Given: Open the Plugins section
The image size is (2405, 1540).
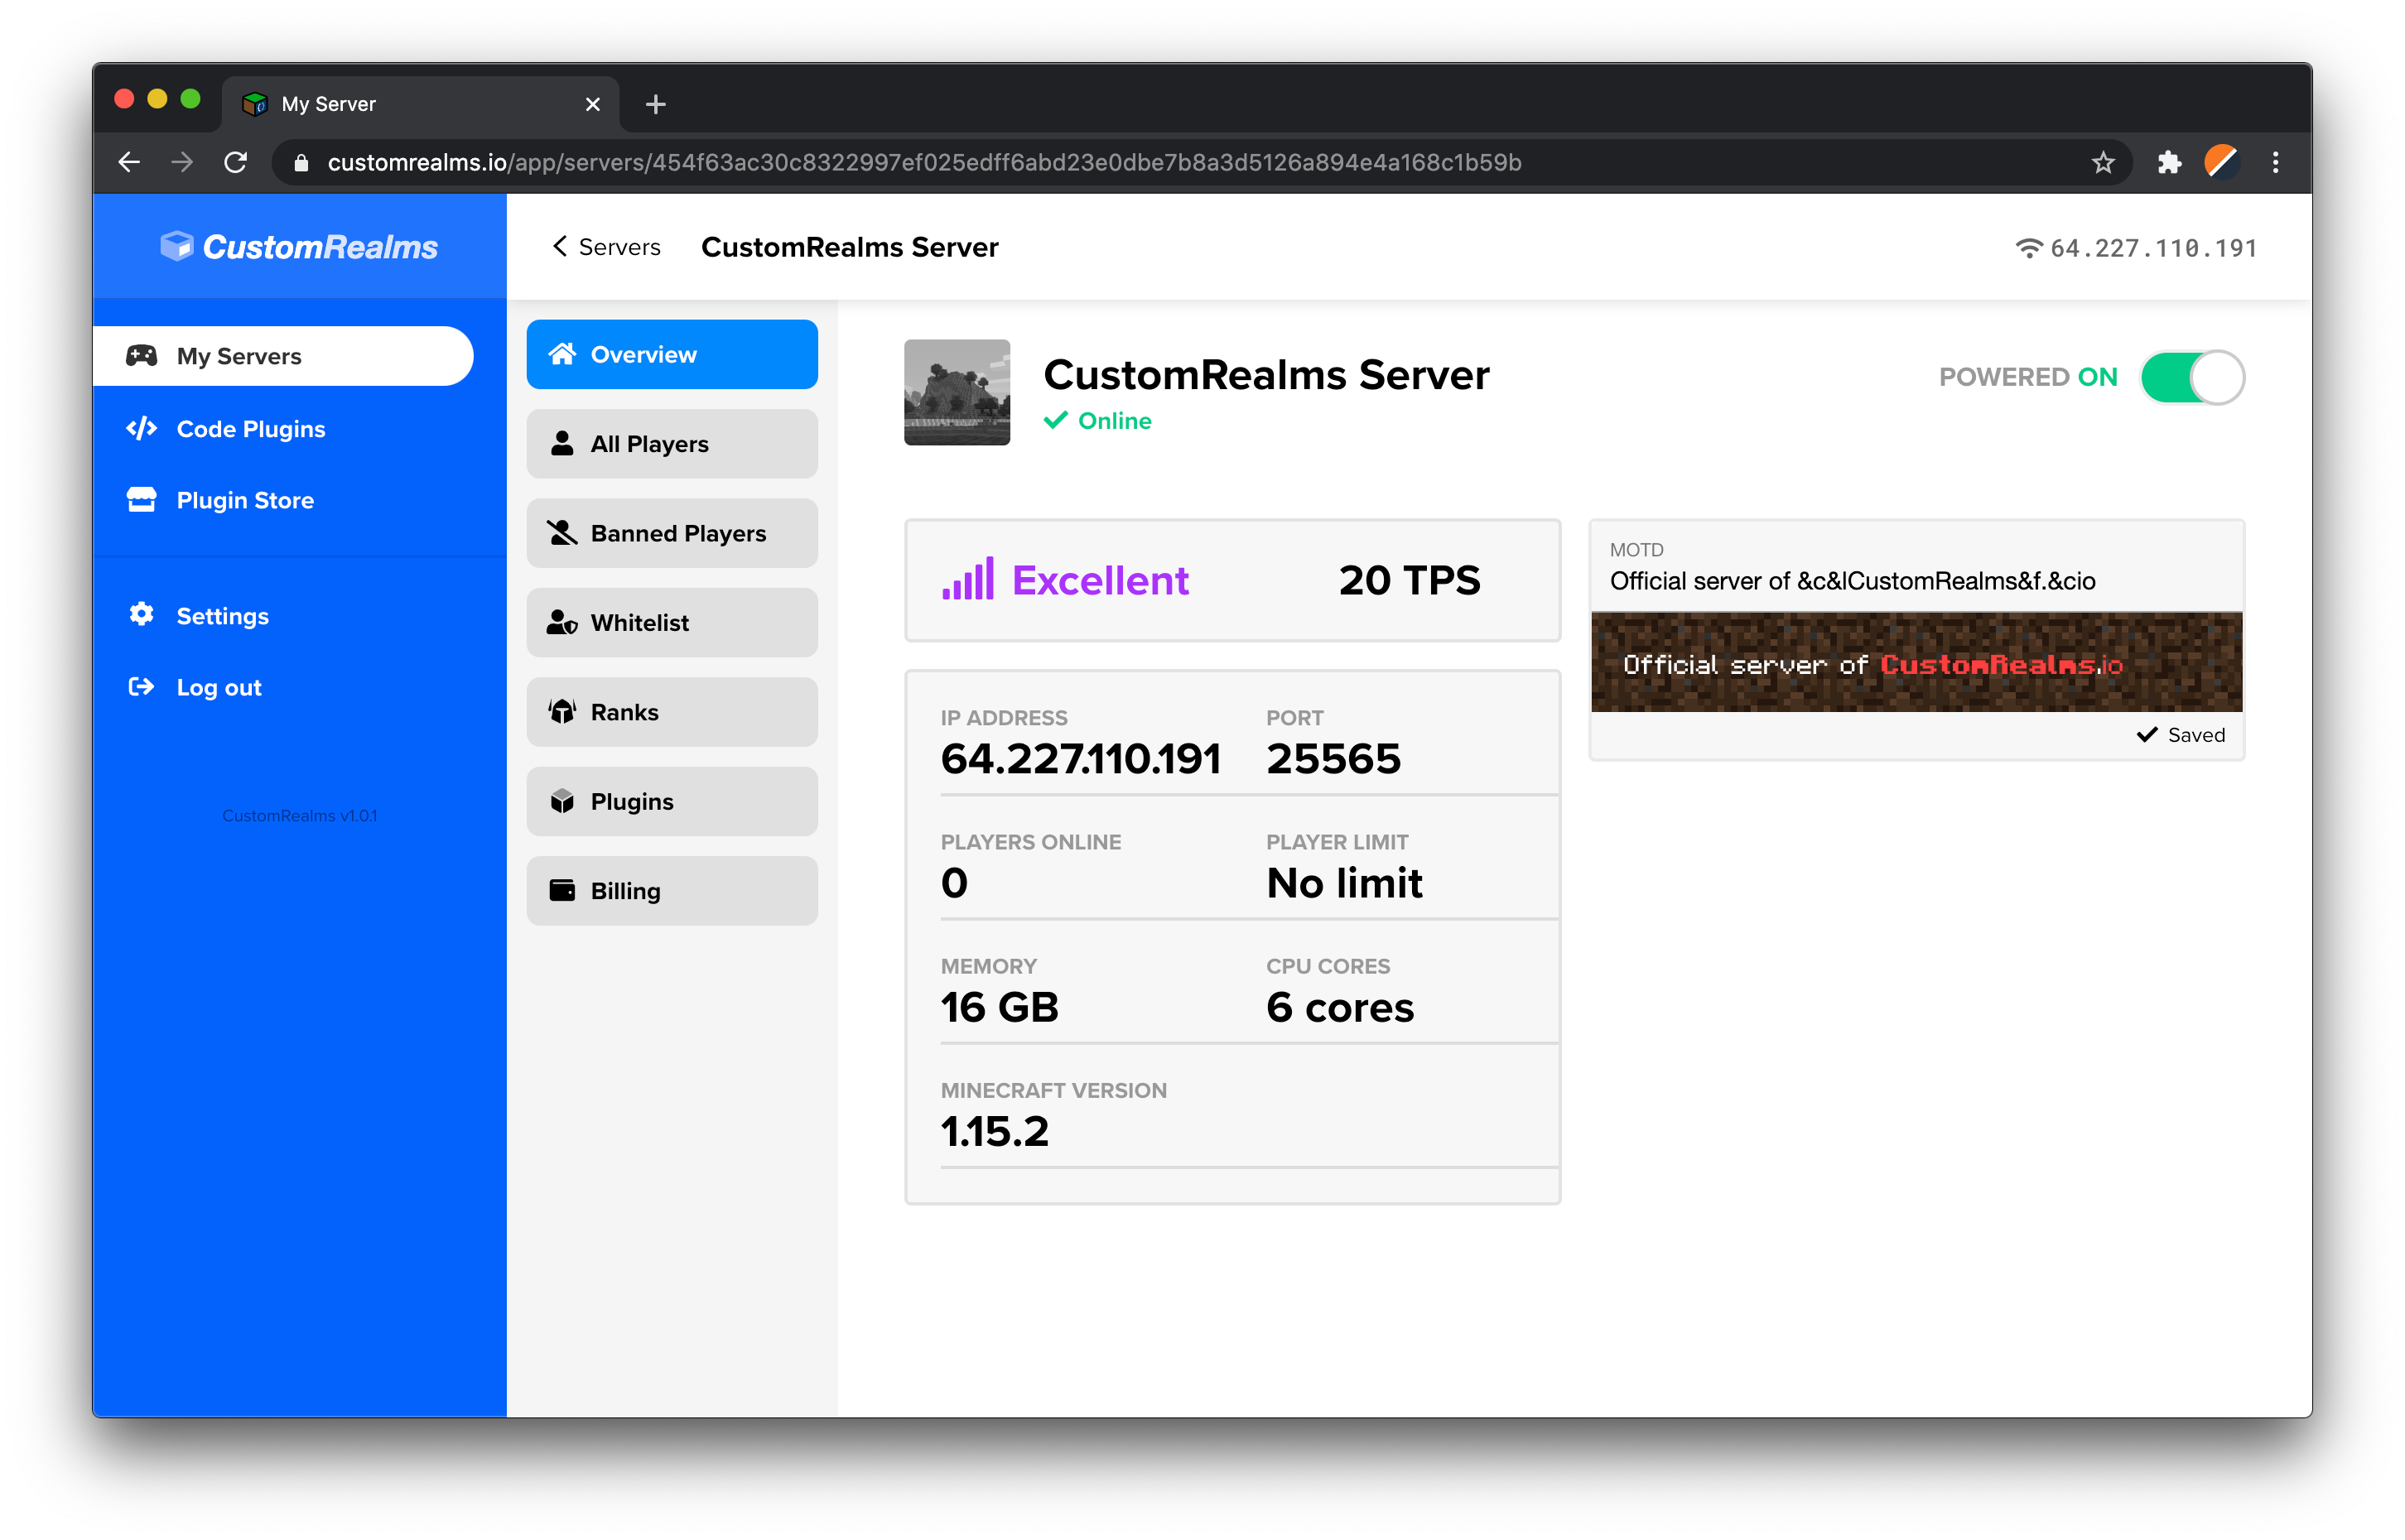Looking at the screenshot, I should click(x=672, y=801).
